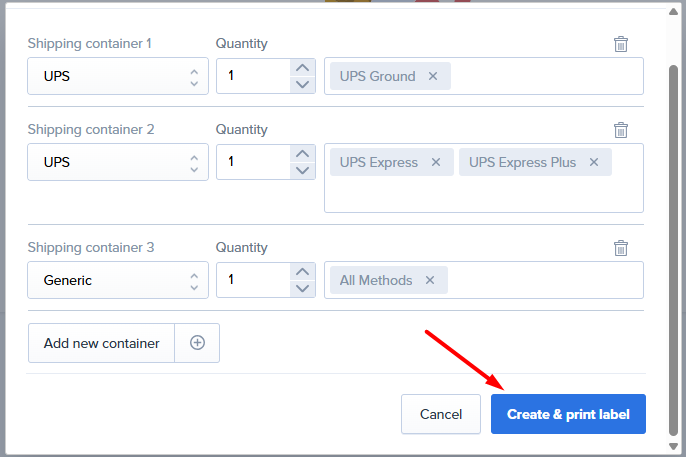Focus the container 2 shipping methods field

click(484, 194)
